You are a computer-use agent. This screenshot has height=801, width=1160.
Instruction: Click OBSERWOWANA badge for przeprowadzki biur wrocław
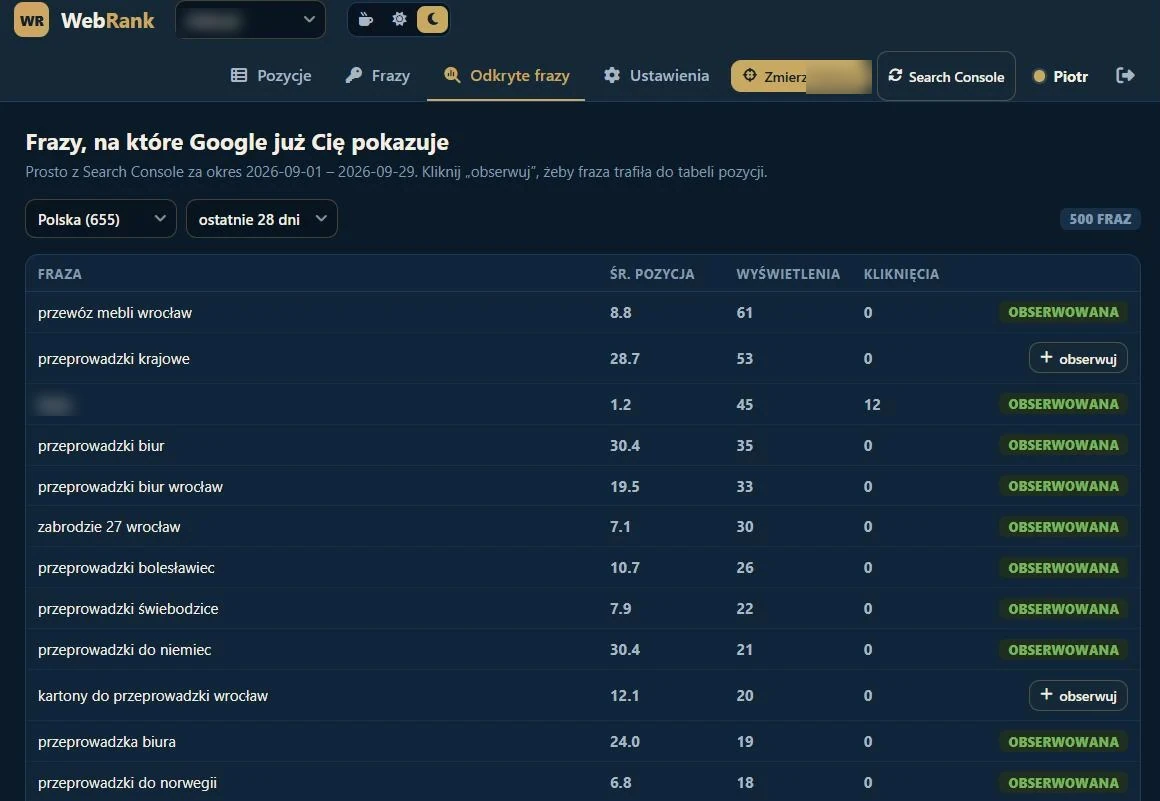(x=1063, y=486)
